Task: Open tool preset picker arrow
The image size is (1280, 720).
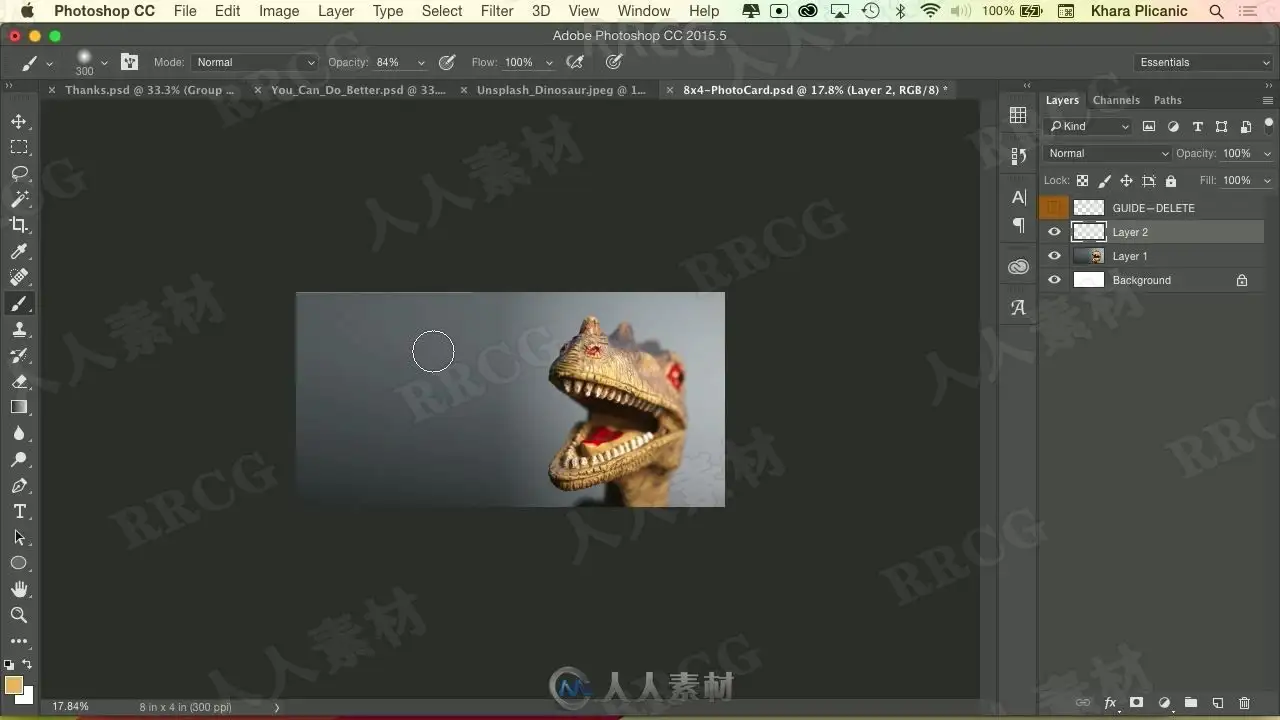Action: tap(49, 63)
